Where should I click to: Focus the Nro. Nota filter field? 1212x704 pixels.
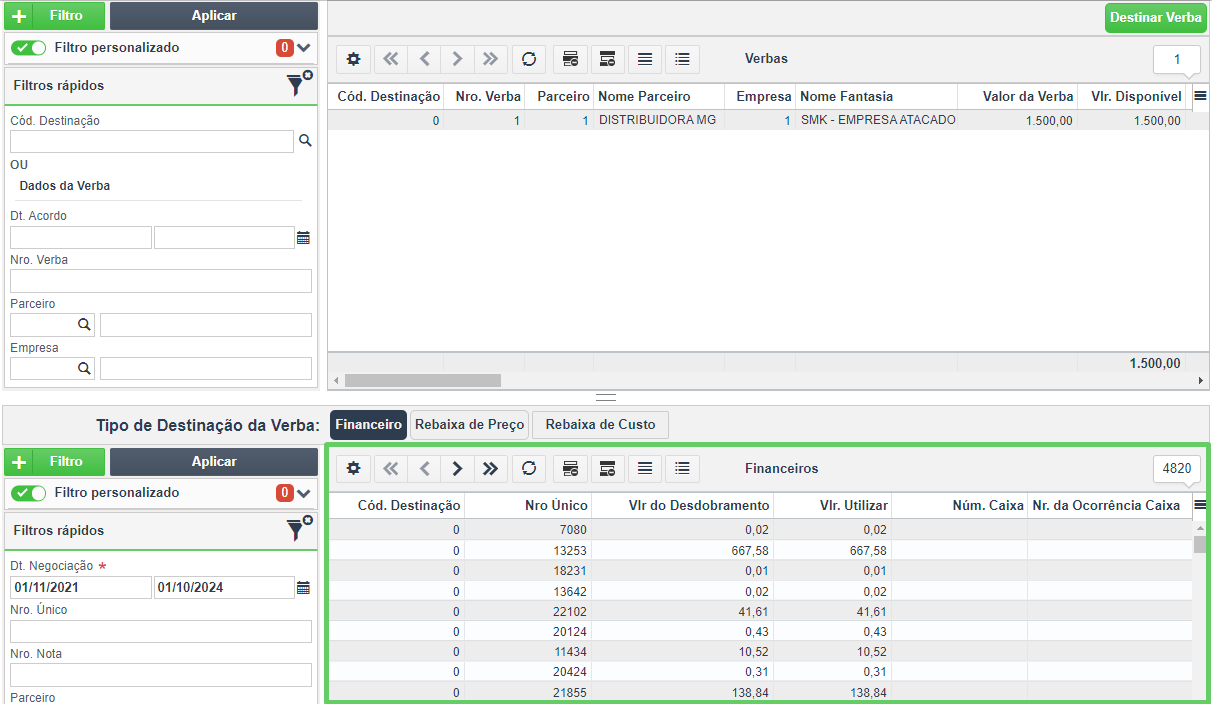[161, 675]
